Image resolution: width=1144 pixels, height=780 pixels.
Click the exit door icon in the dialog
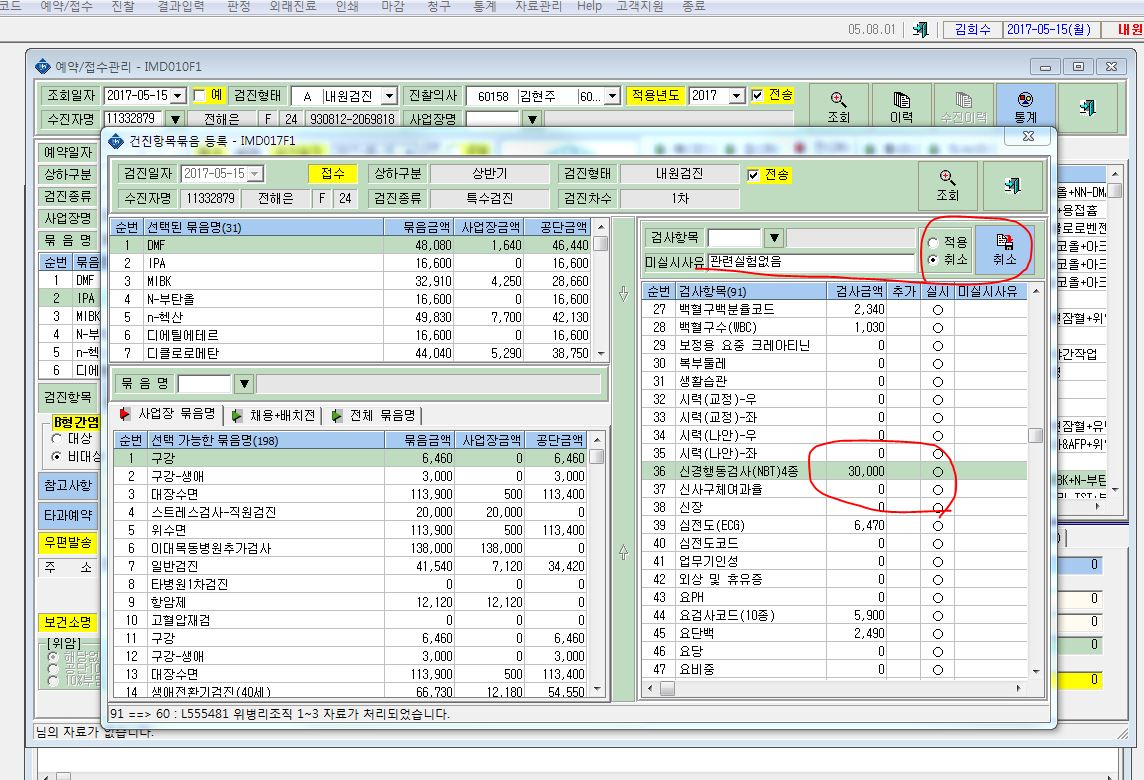pos(1012,185)
